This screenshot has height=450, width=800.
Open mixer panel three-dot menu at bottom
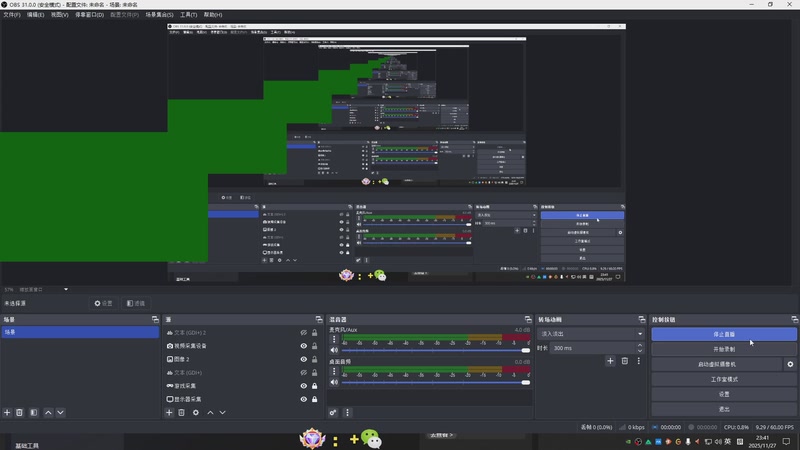click(347, 412)
